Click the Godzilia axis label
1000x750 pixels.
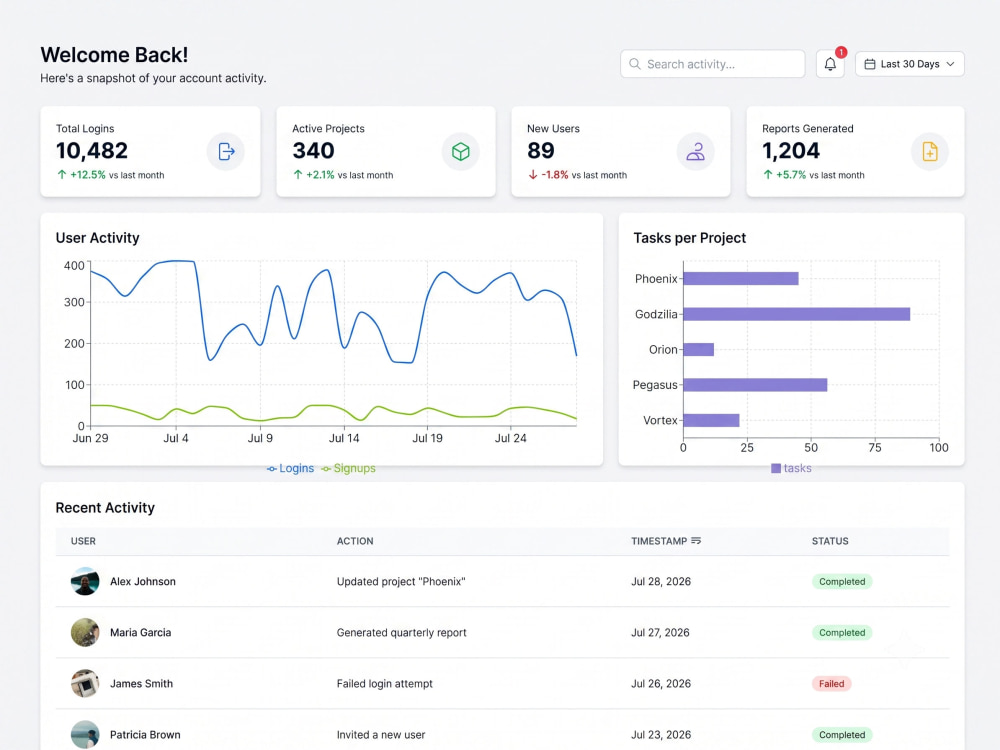tap(656, 314)
